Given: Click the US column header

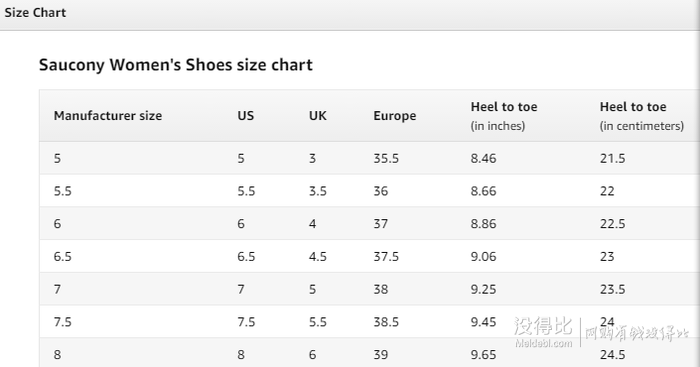Looking at the screenshot, I should coord(246,116).
